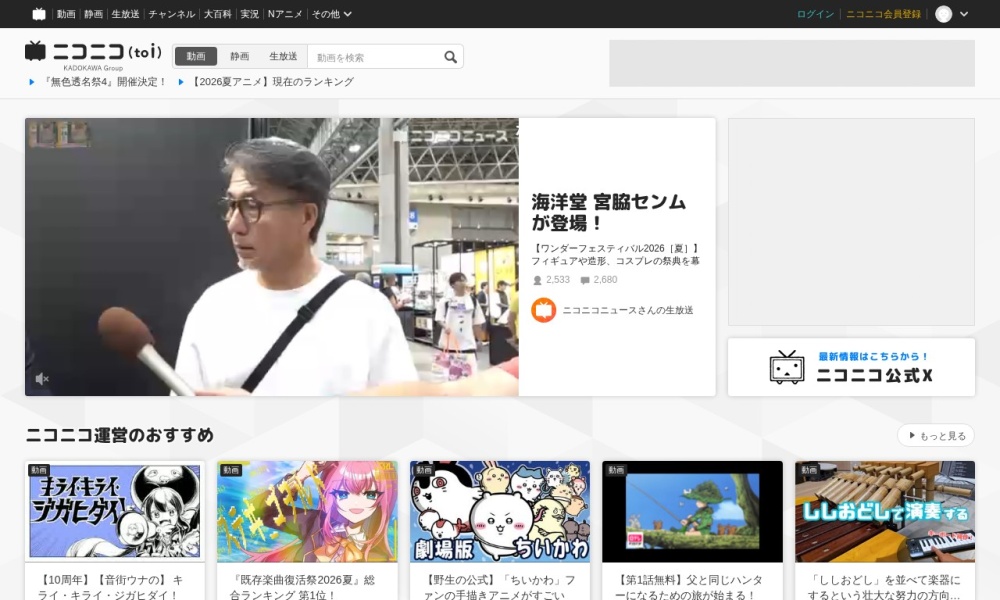Open 動画 in the top navigation bar
Screen dimensions: 1000x600
pyautogui.click(x=66, y=14)
